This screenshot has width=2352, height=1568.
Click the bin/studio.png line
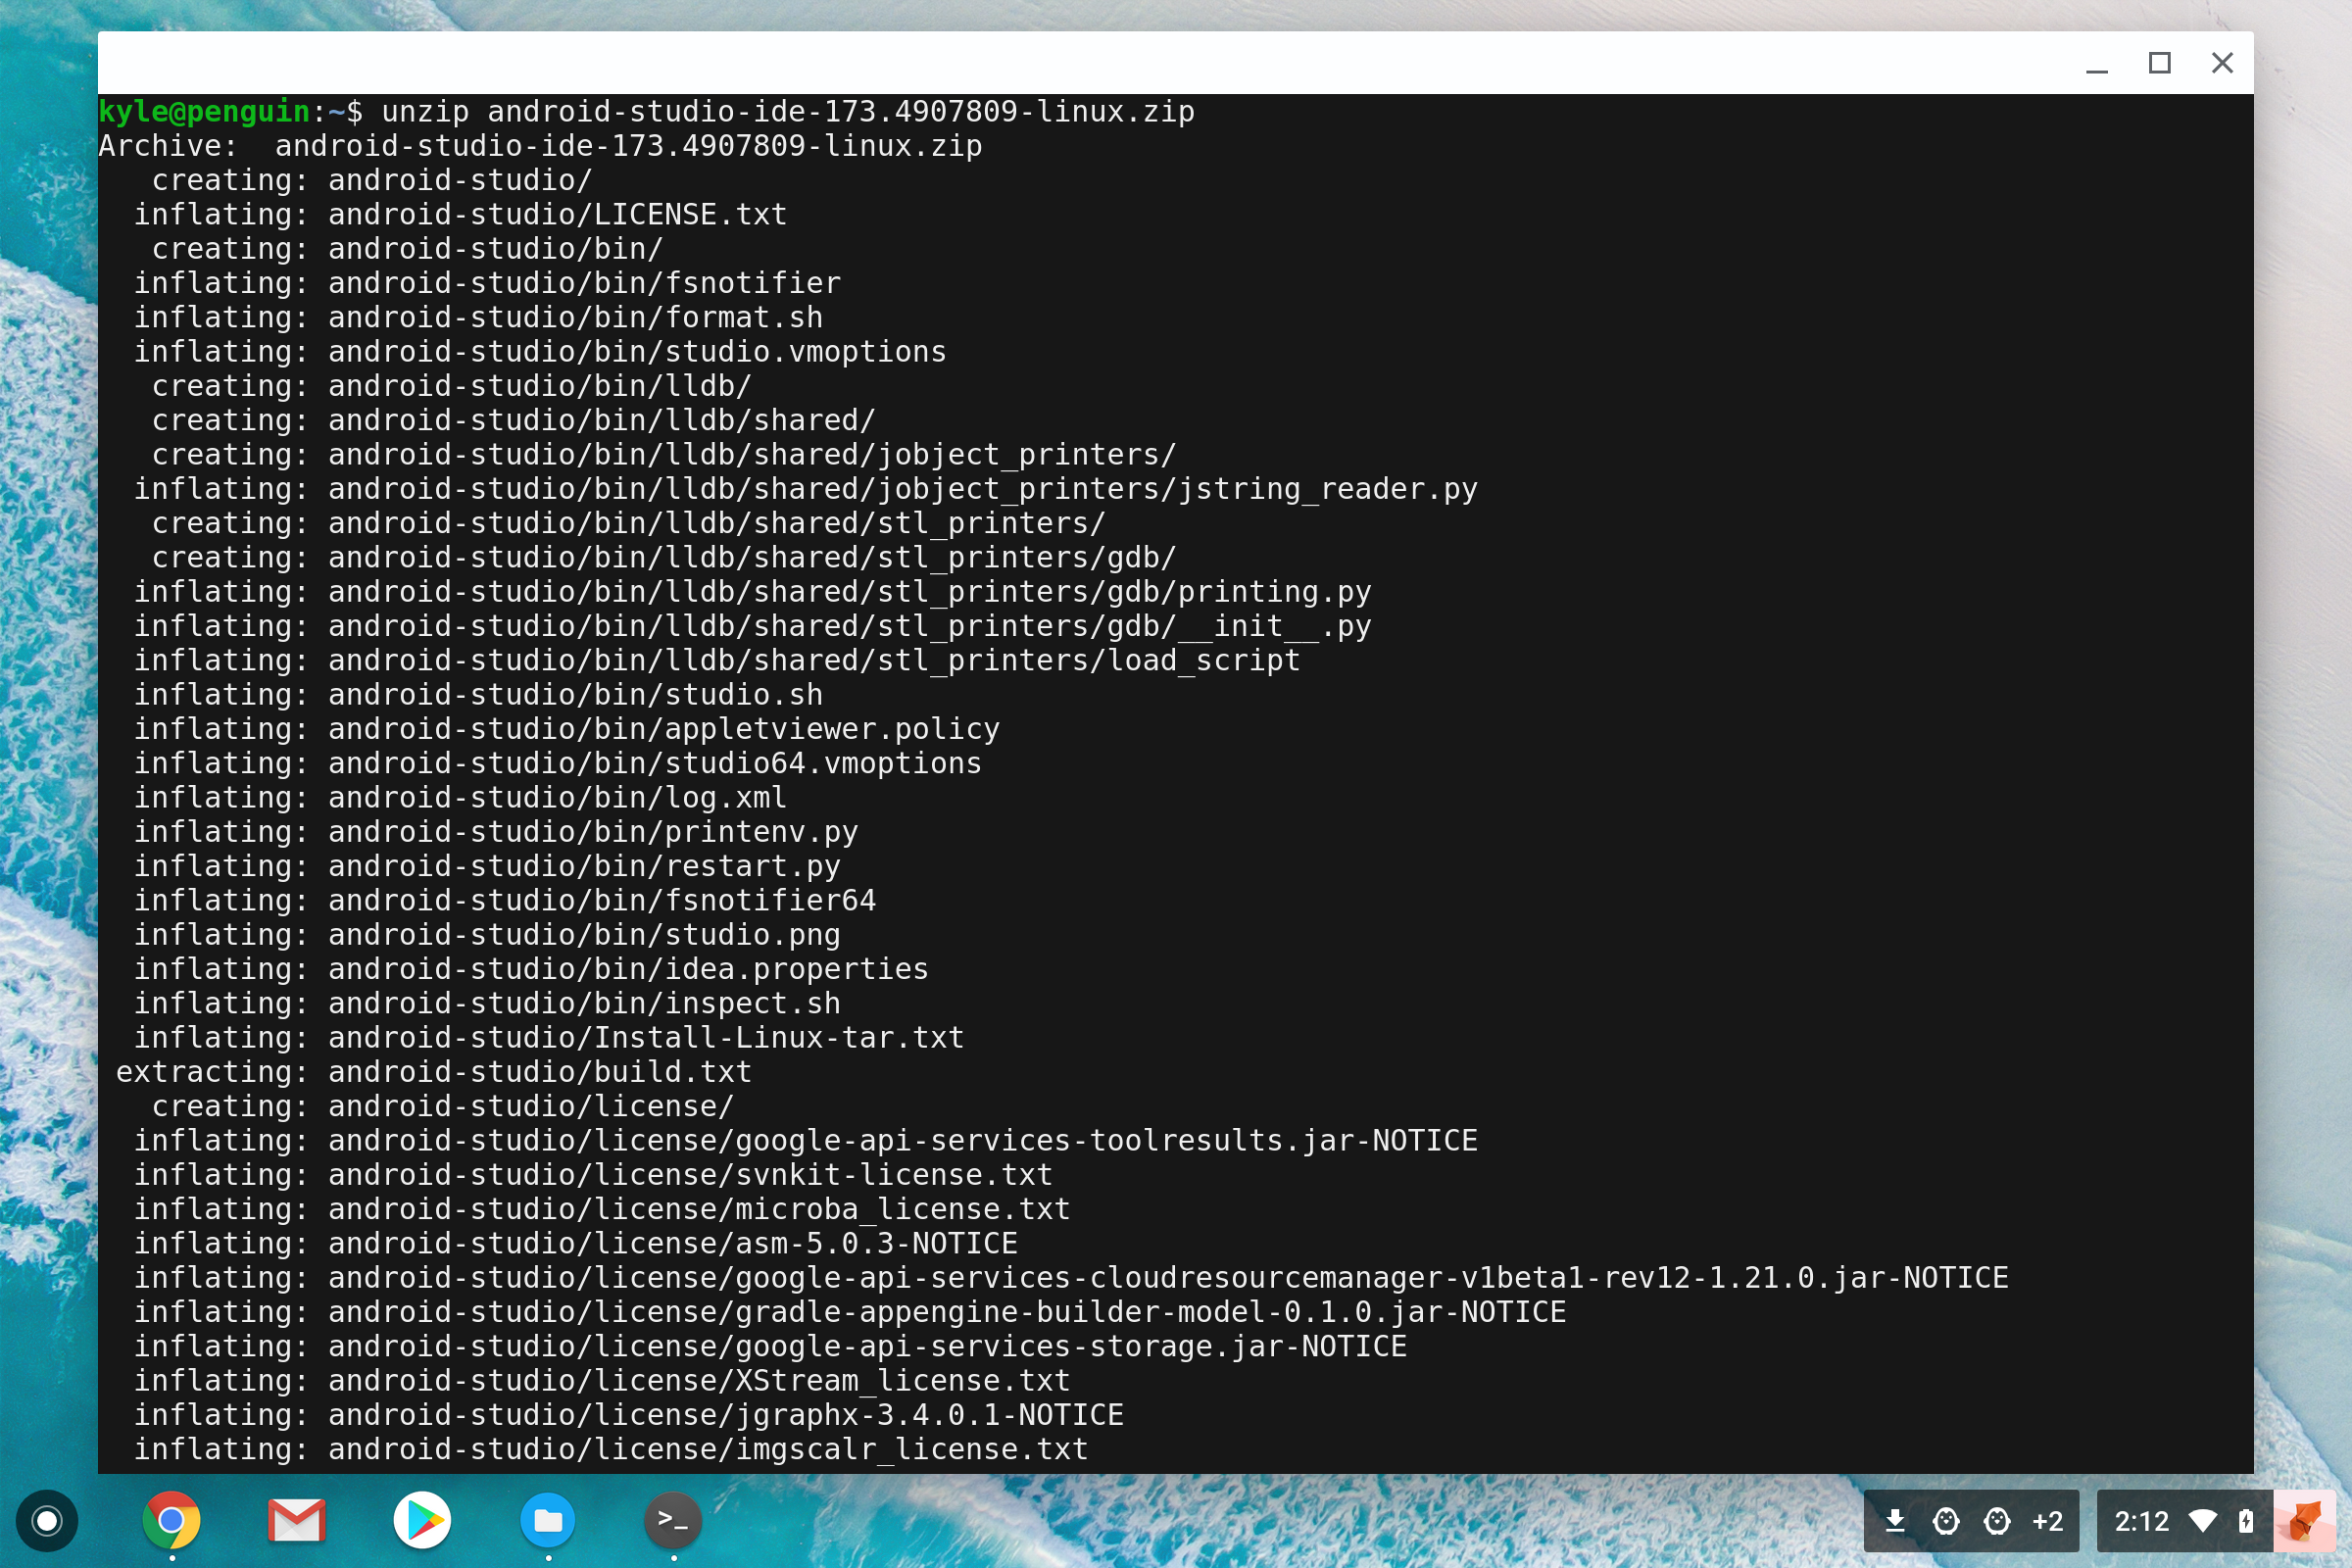[x=488, y=935]
